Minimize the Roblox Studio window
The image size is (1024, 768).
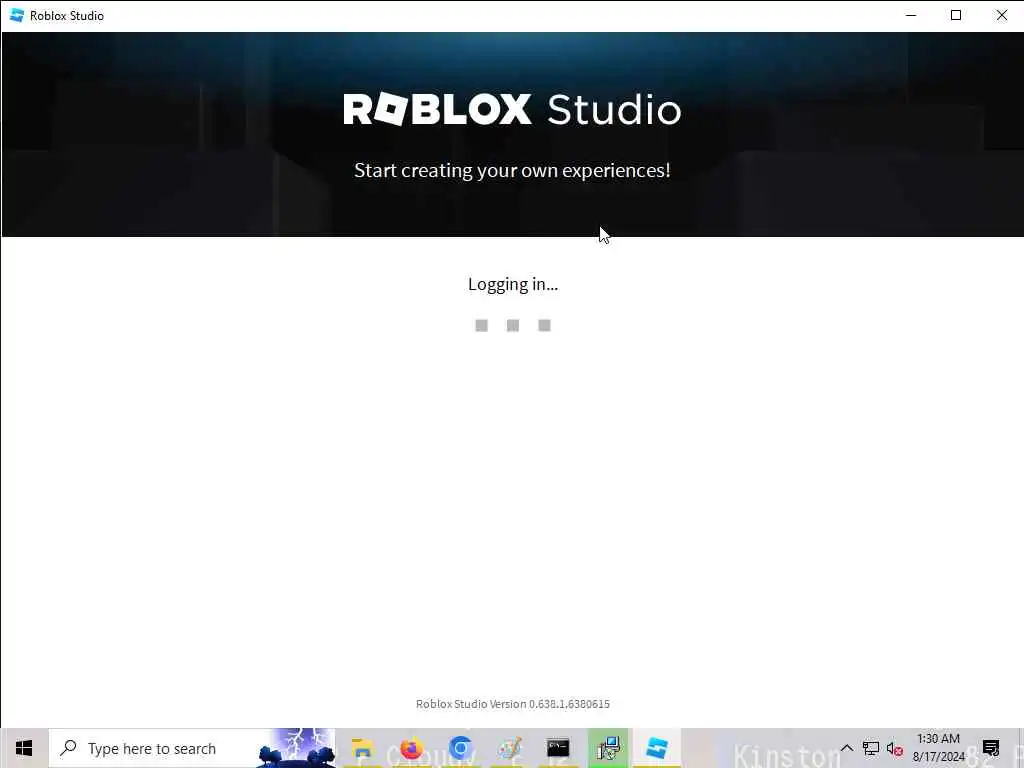[x=911, y=15]
